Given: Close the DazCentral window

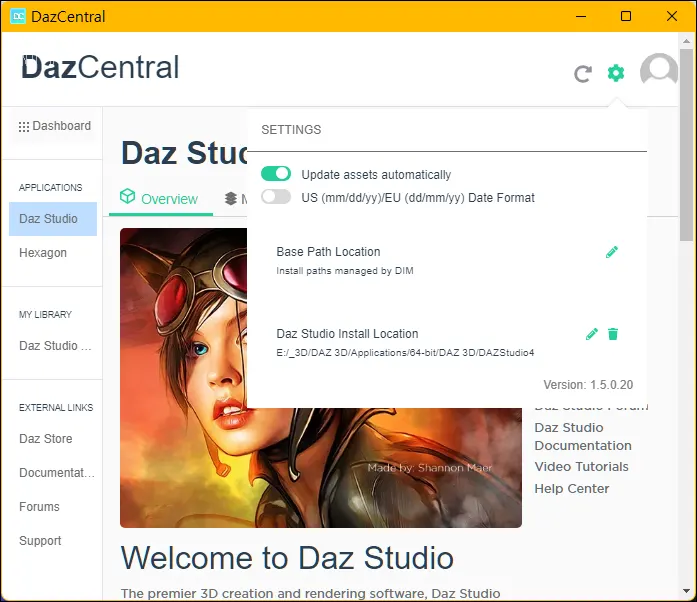Looking at the screenshot, I should pos(672,16).
